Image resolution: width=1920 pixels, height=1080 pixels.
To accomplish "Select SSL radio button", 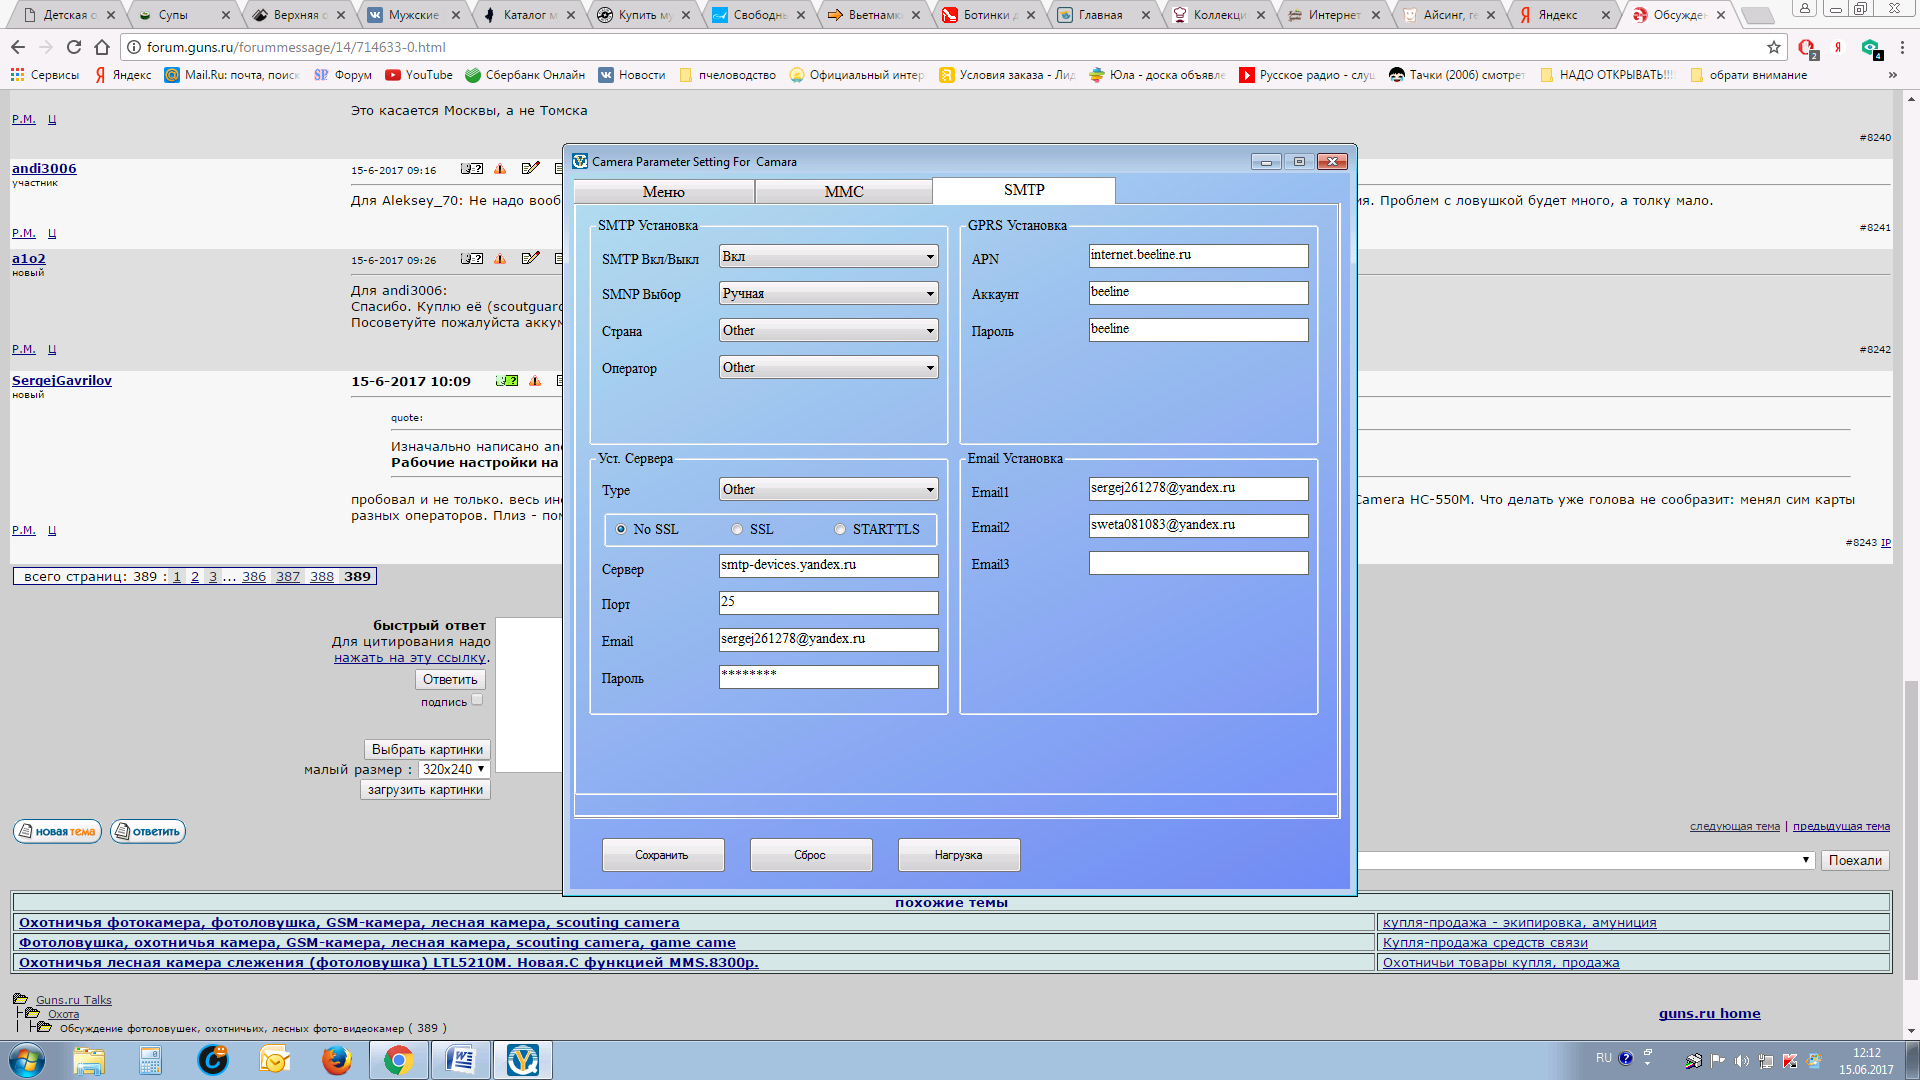I will (x=737, y=529).
